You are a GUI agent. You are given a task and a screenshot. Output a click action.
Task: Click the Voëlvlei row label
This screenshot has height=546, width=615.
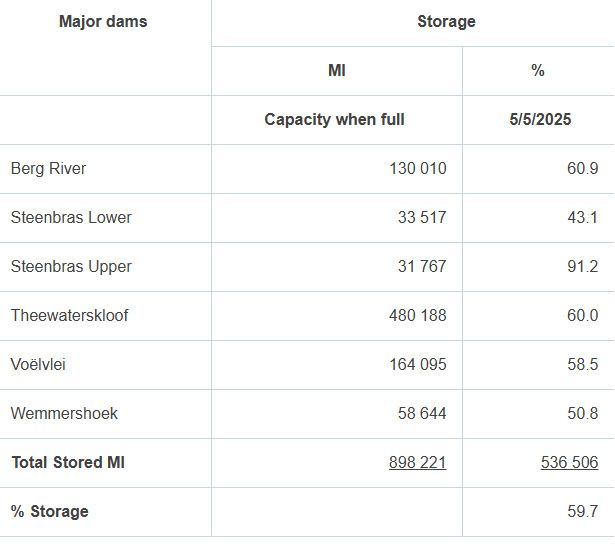click(x=38, y=364)
